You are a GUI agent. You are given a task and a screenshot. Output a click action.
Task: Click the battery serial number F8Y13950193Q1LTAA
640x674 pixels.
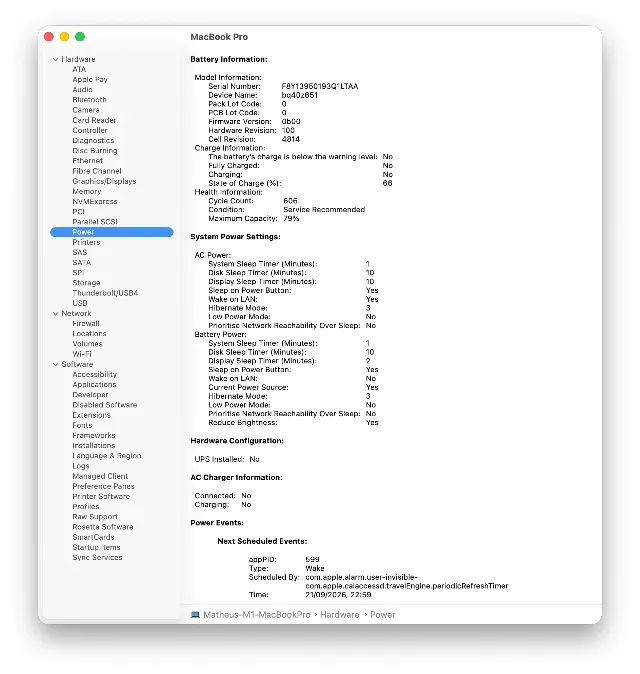tap(320, 86)
